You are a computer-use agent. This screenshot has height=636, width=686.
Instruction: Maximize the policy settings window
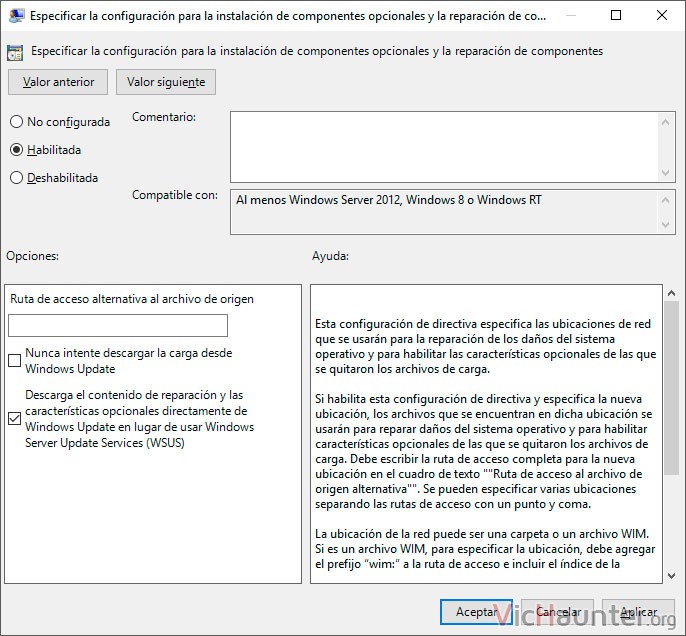616,15
